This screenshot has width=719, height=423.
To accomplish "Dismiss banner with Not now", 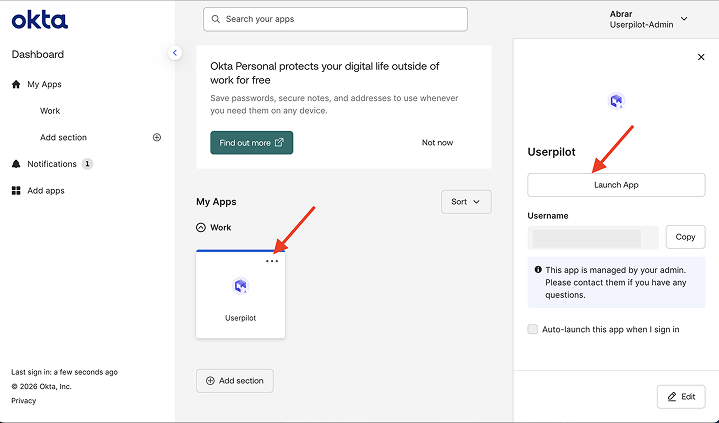I will click(x=437, y=143).
